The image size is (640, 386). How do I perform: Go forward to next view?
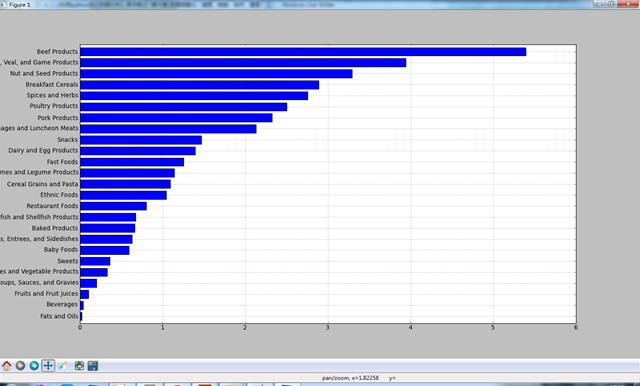(x=34, y=366)
